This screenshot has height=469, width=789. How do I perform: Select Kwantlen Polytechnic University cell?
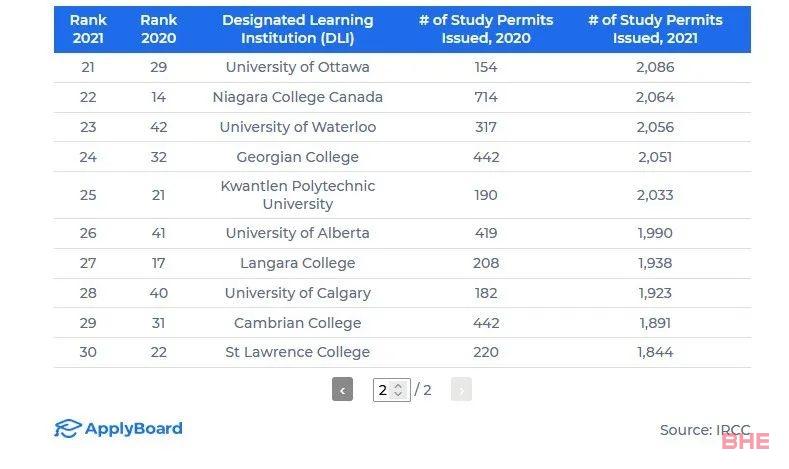point(298,195)
